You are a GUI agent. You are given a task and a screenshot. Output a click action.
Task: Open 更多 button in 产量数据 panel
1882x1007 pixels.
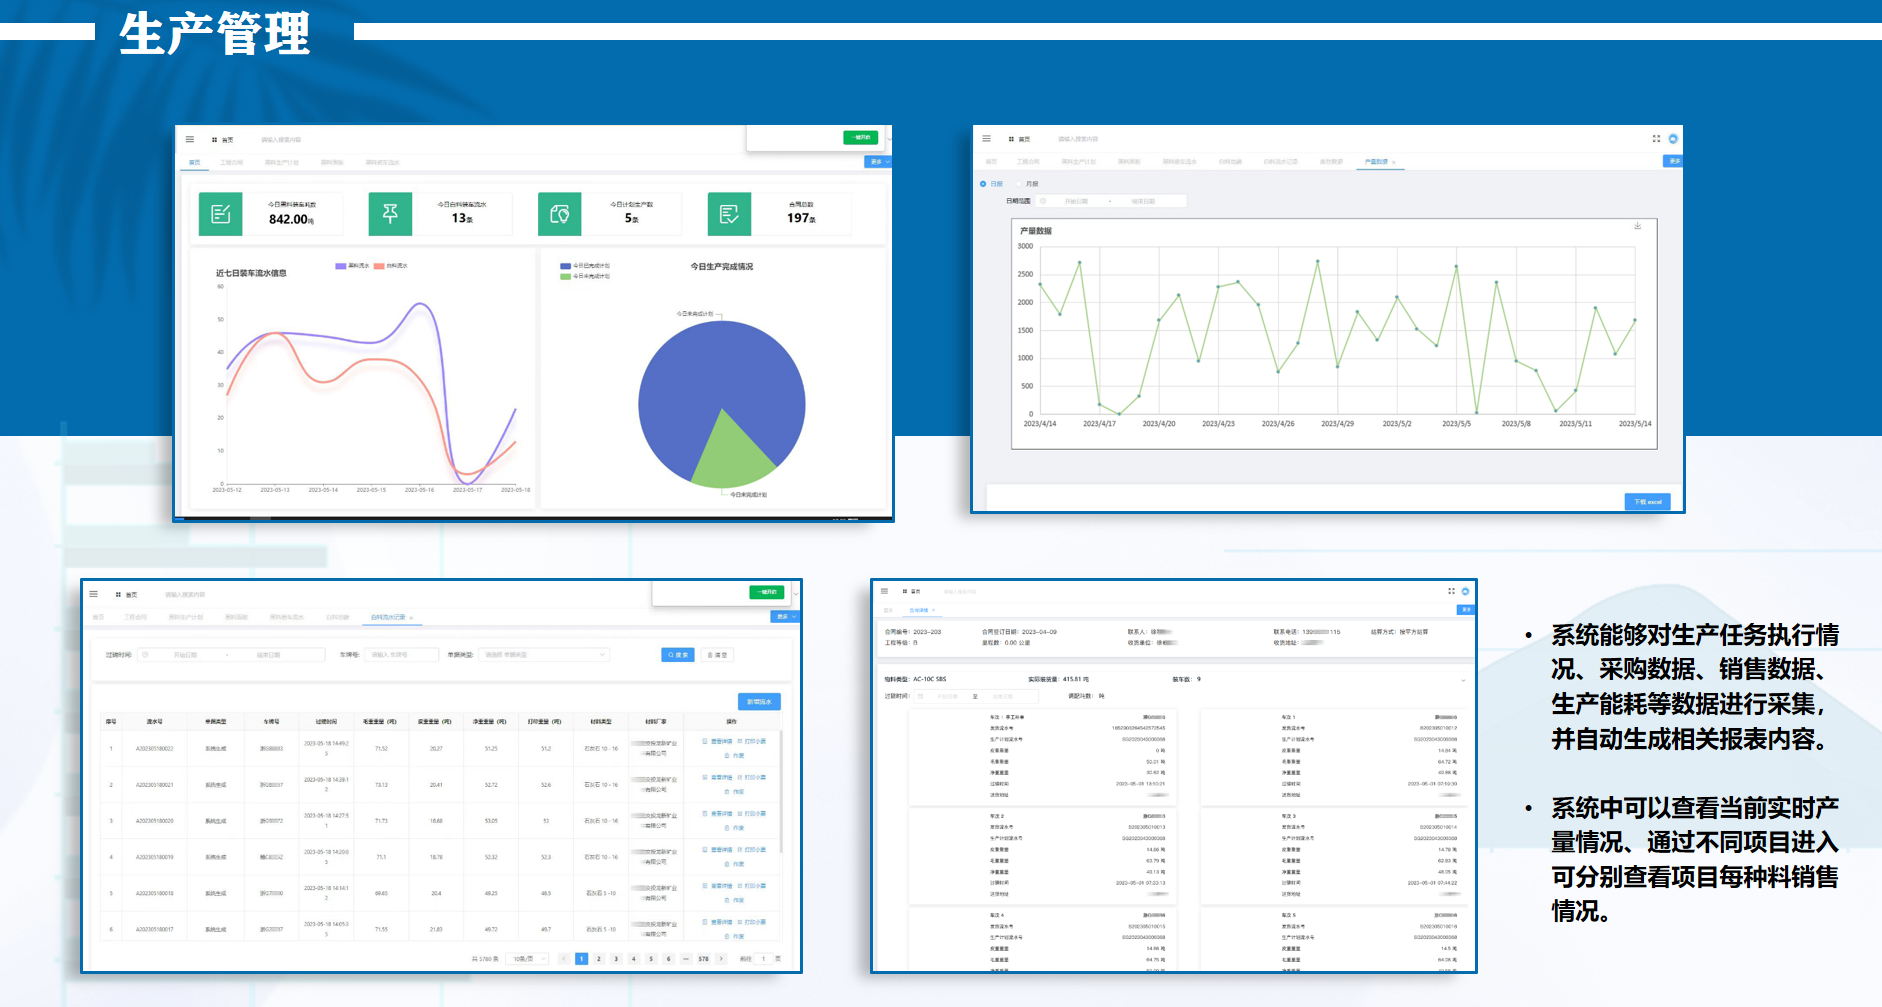1673,161
